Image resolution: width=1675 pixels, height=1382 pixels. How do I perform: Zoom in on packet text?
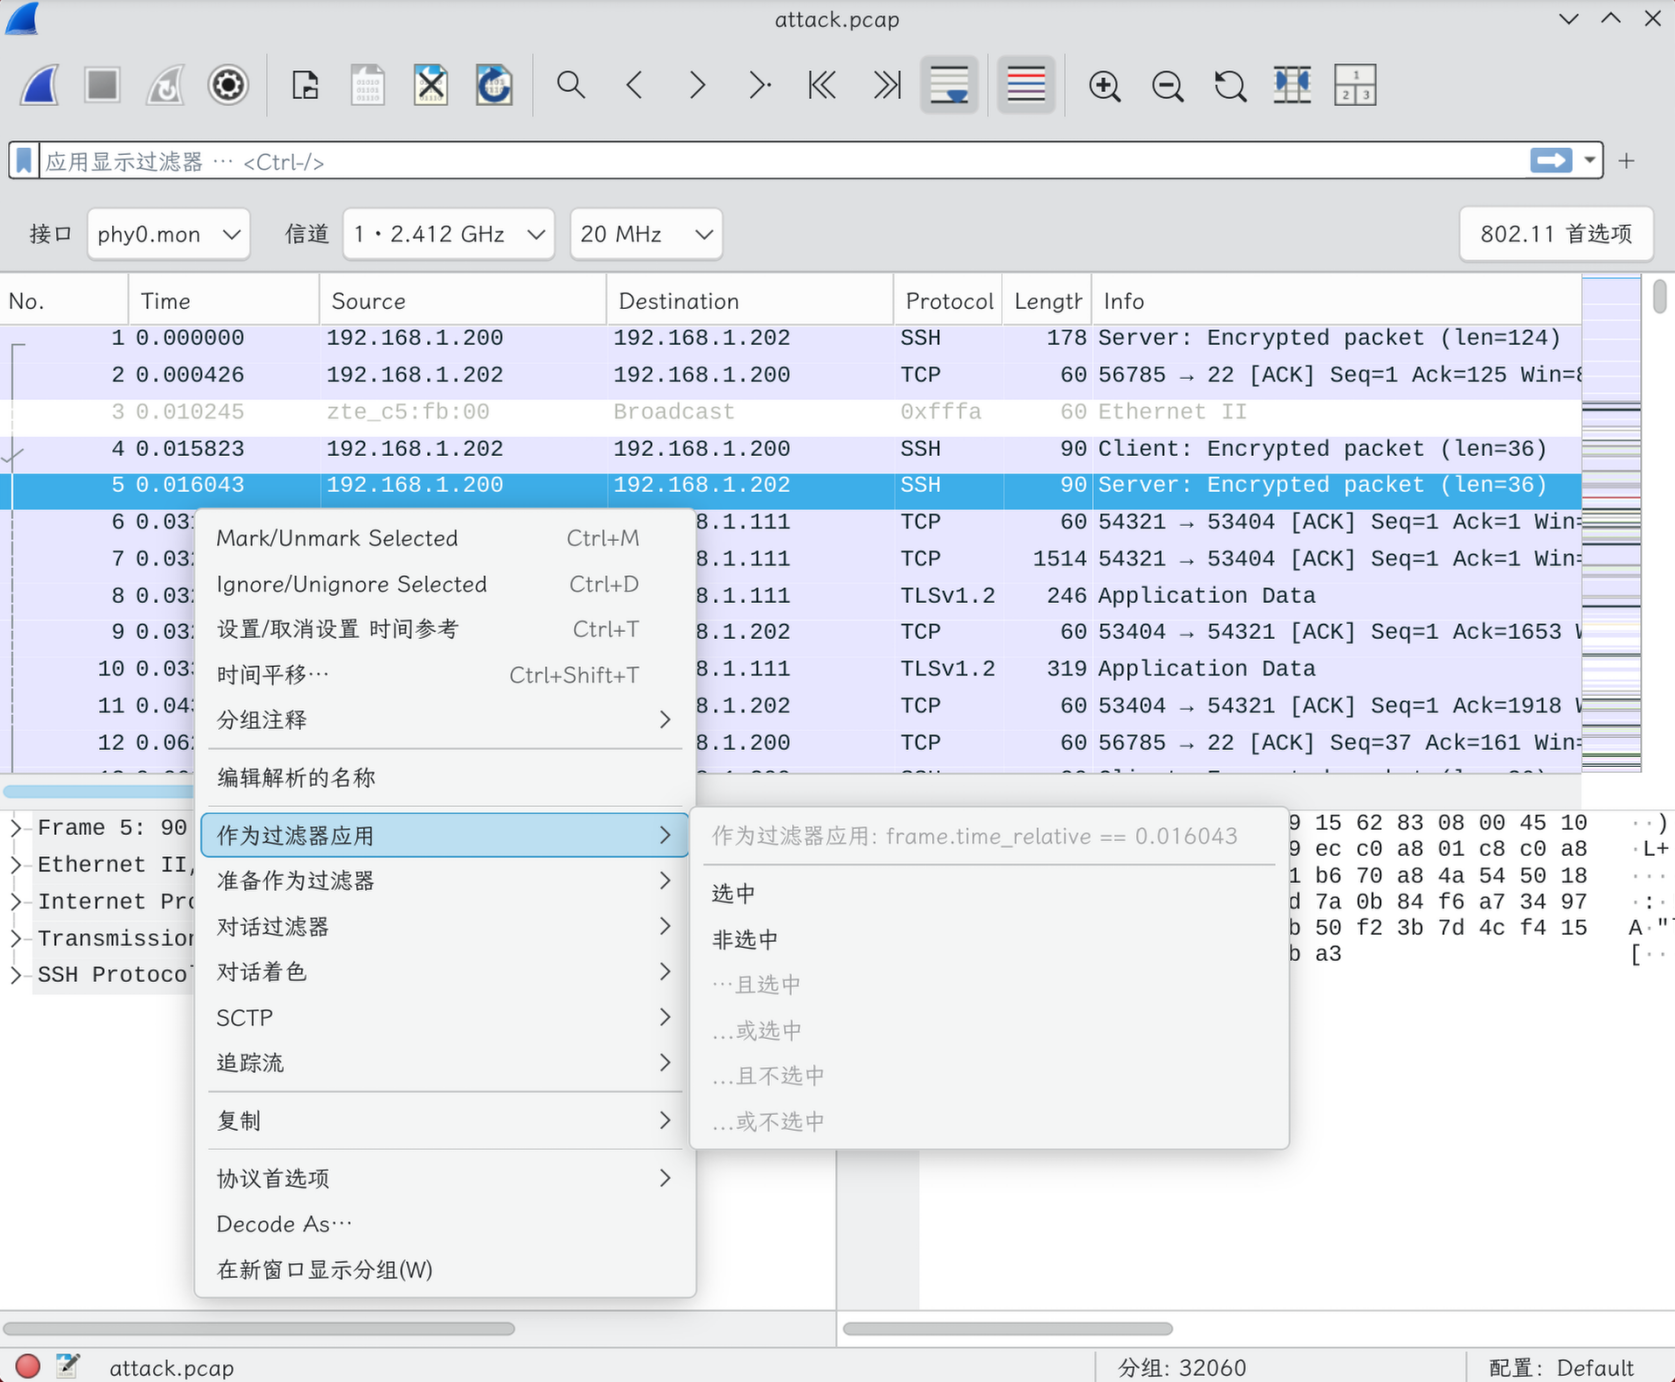coord(1104,85)
